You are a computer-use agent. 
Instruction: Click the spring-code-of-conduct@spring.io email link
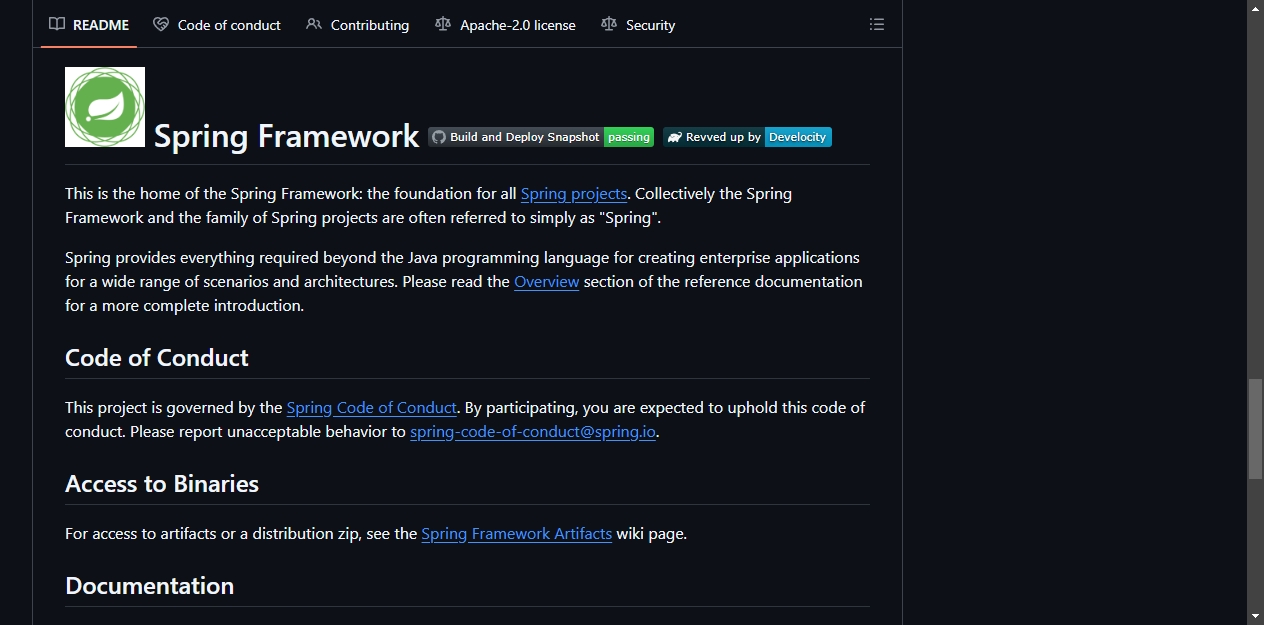coord(533,432)
